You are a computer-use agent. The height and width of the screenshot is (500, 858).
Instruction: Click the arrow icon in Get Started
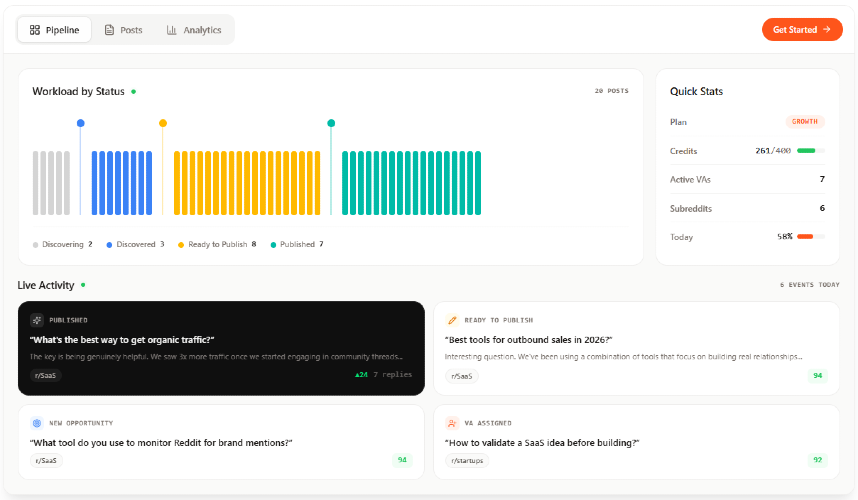[826, 30]
